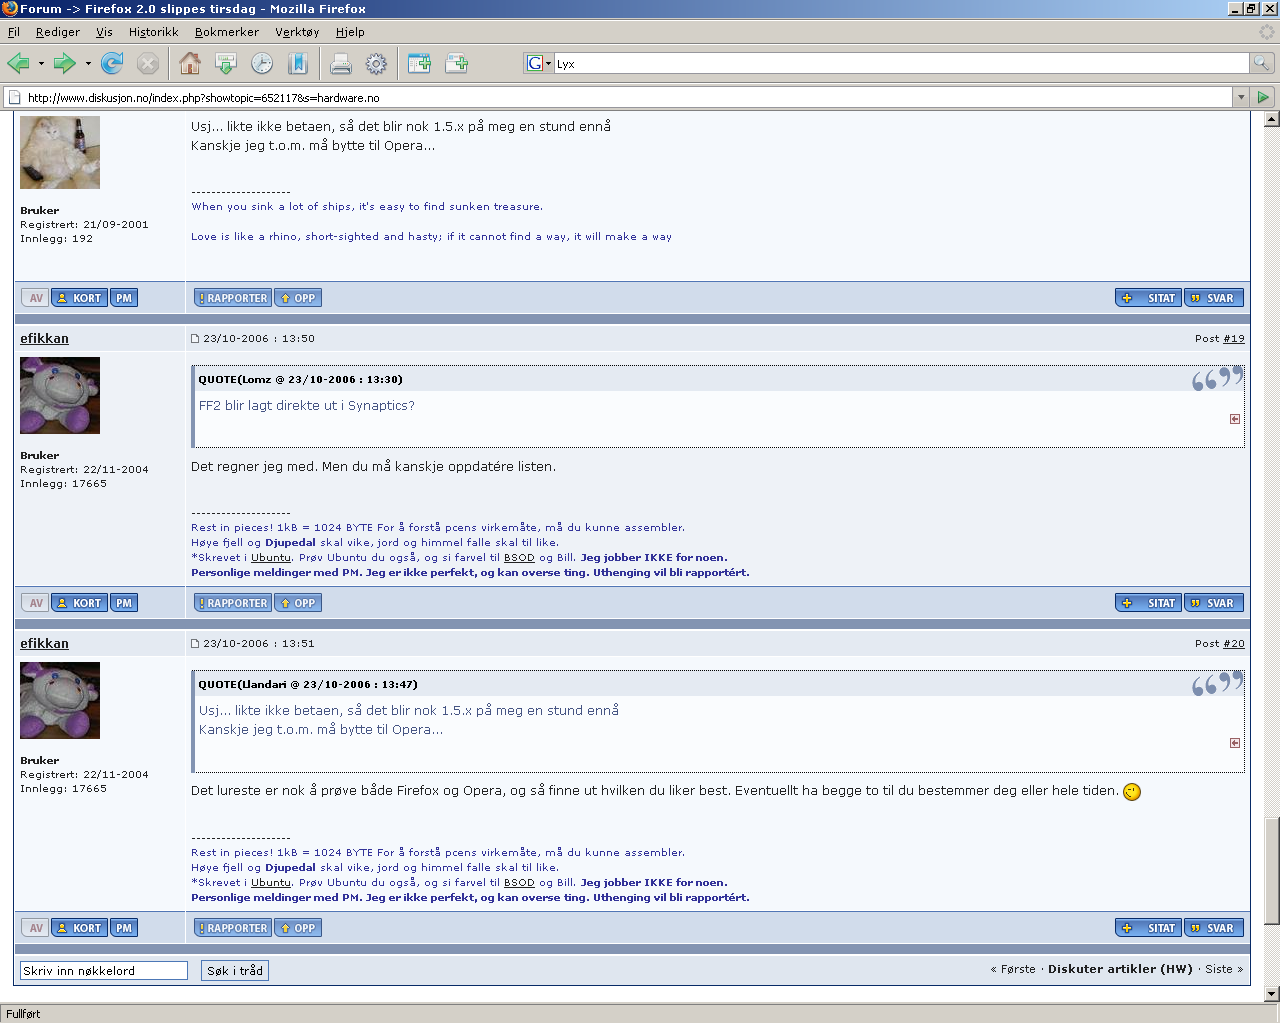Viewport: 1280px width, 1024px height.
Task: Click the red snapback icon in Lomz quote
Action: 1235,419
